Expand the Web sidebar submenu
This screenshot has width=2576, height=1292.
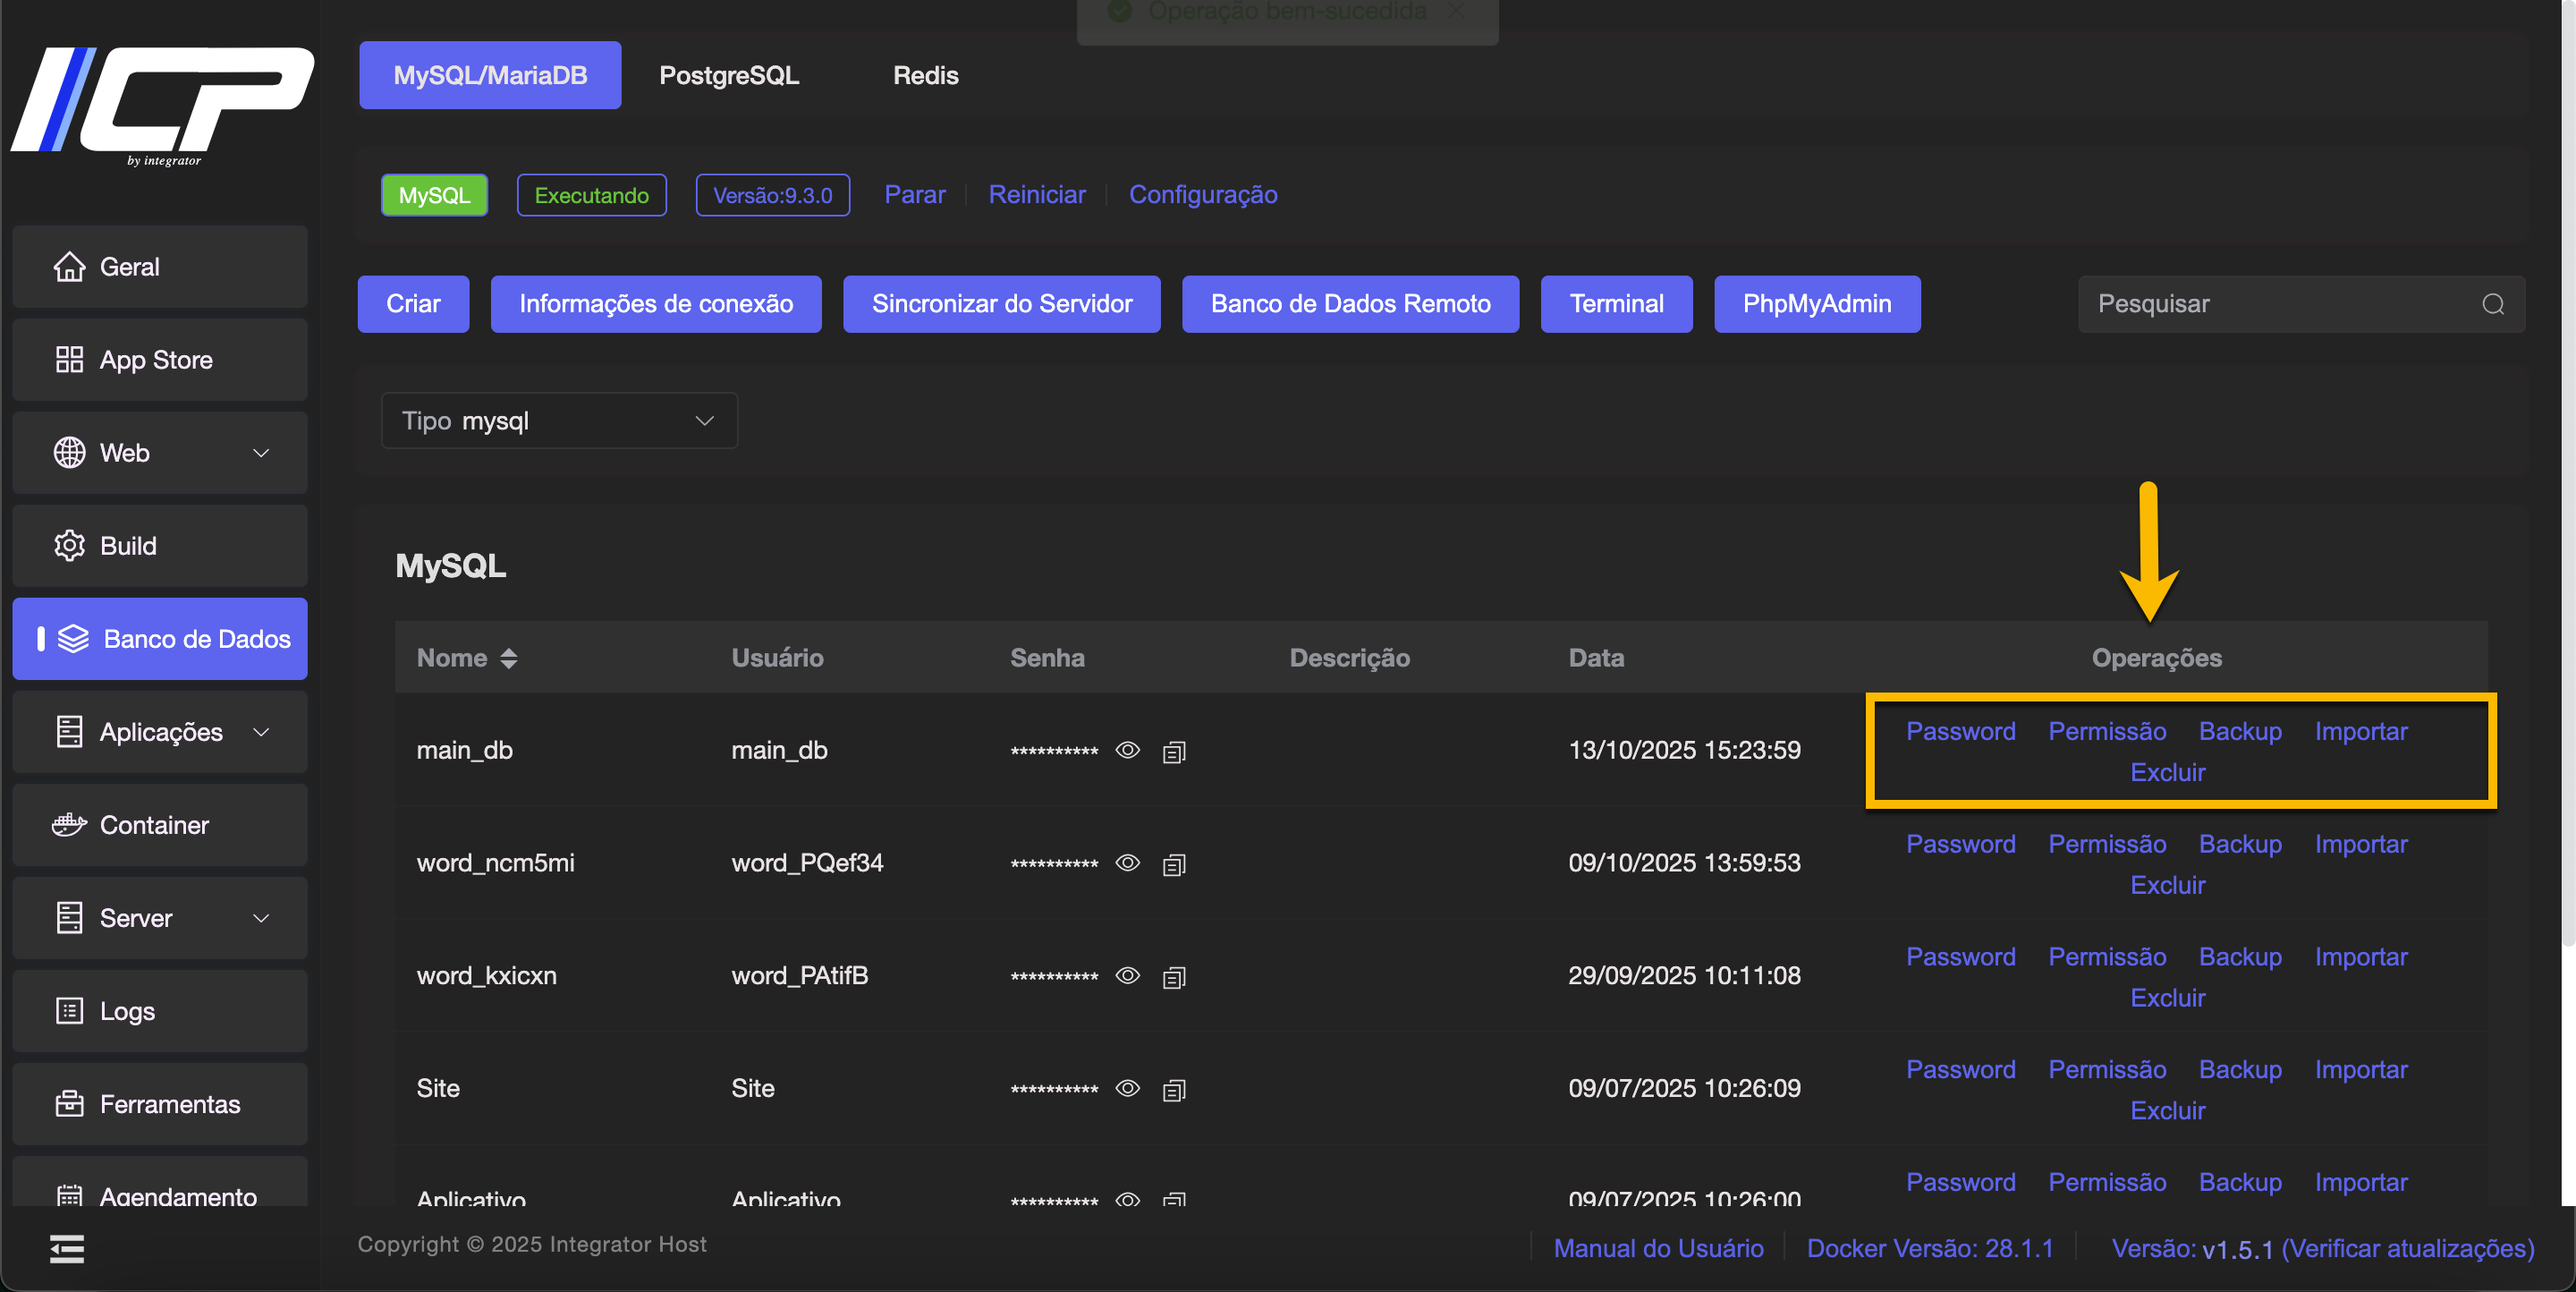pos(261,453)
